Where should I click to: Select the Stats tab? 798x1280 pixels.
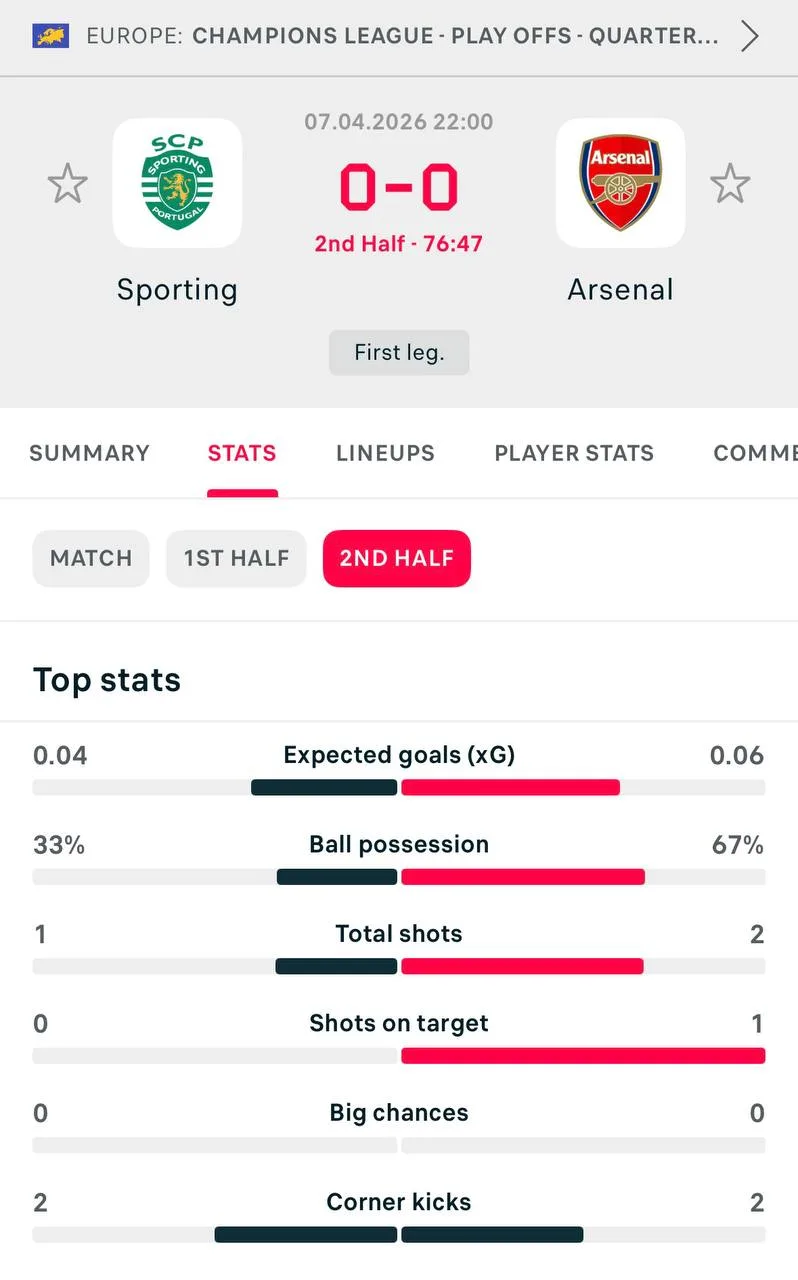[242, 453]
